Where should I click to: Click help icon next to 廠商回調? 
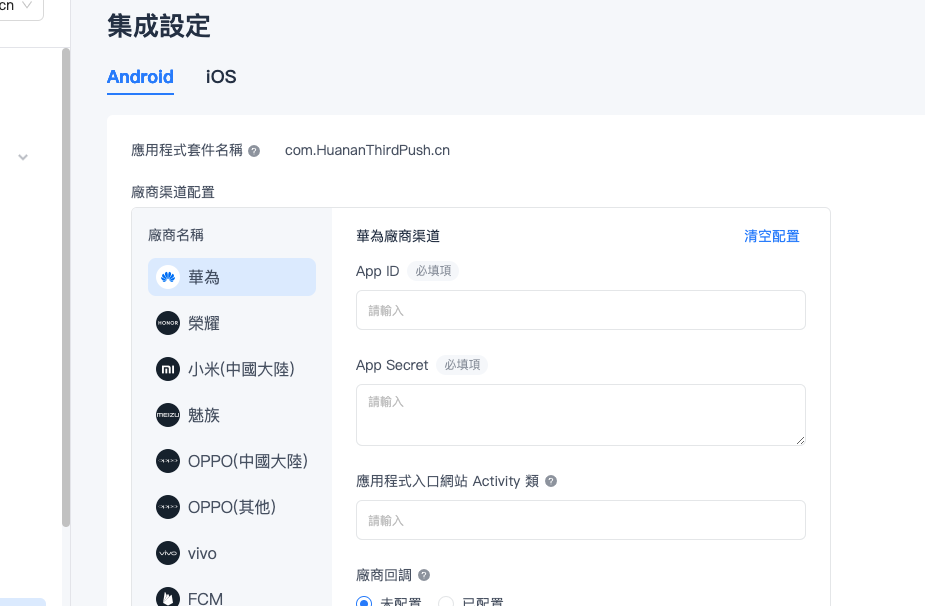(424, 575)
